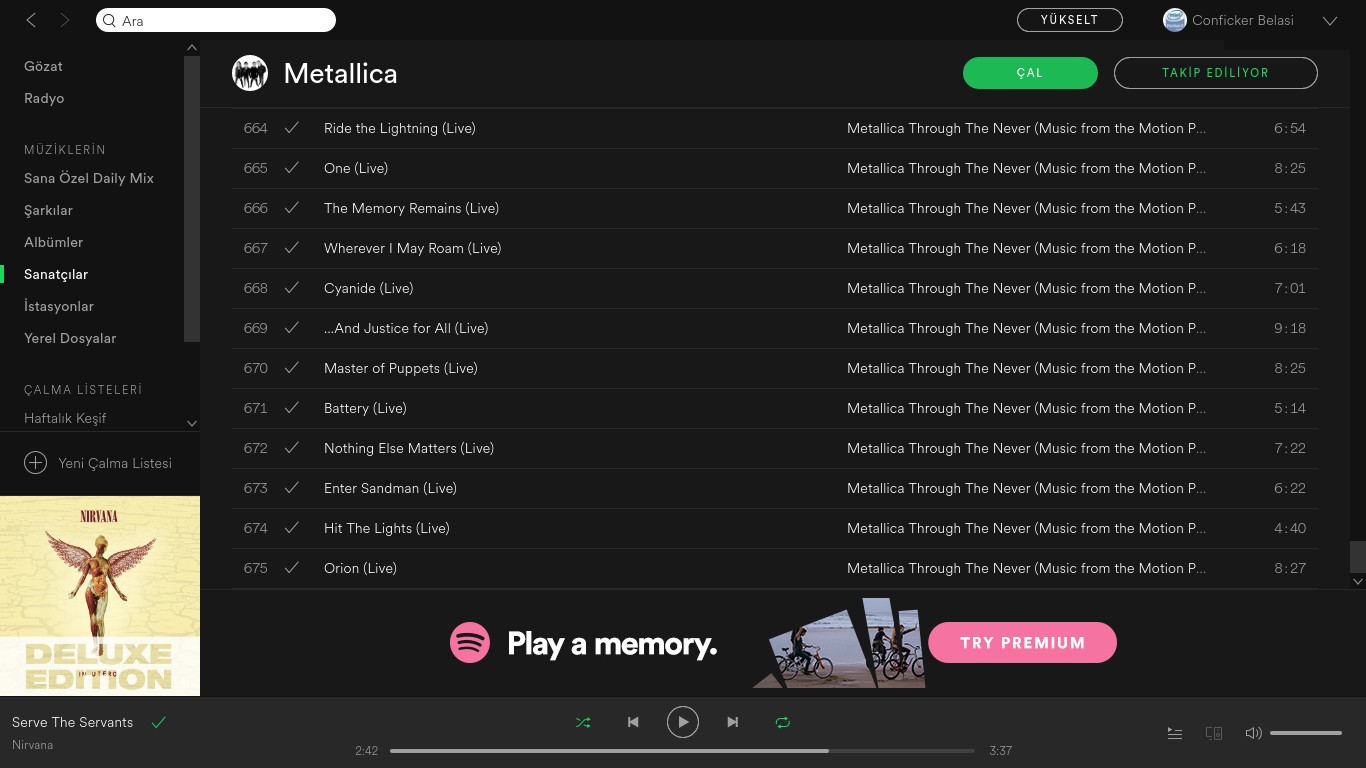The image size is (1366, 768).
Task: Open the Serve The Servants title link
Action: (x=72, y=722)
